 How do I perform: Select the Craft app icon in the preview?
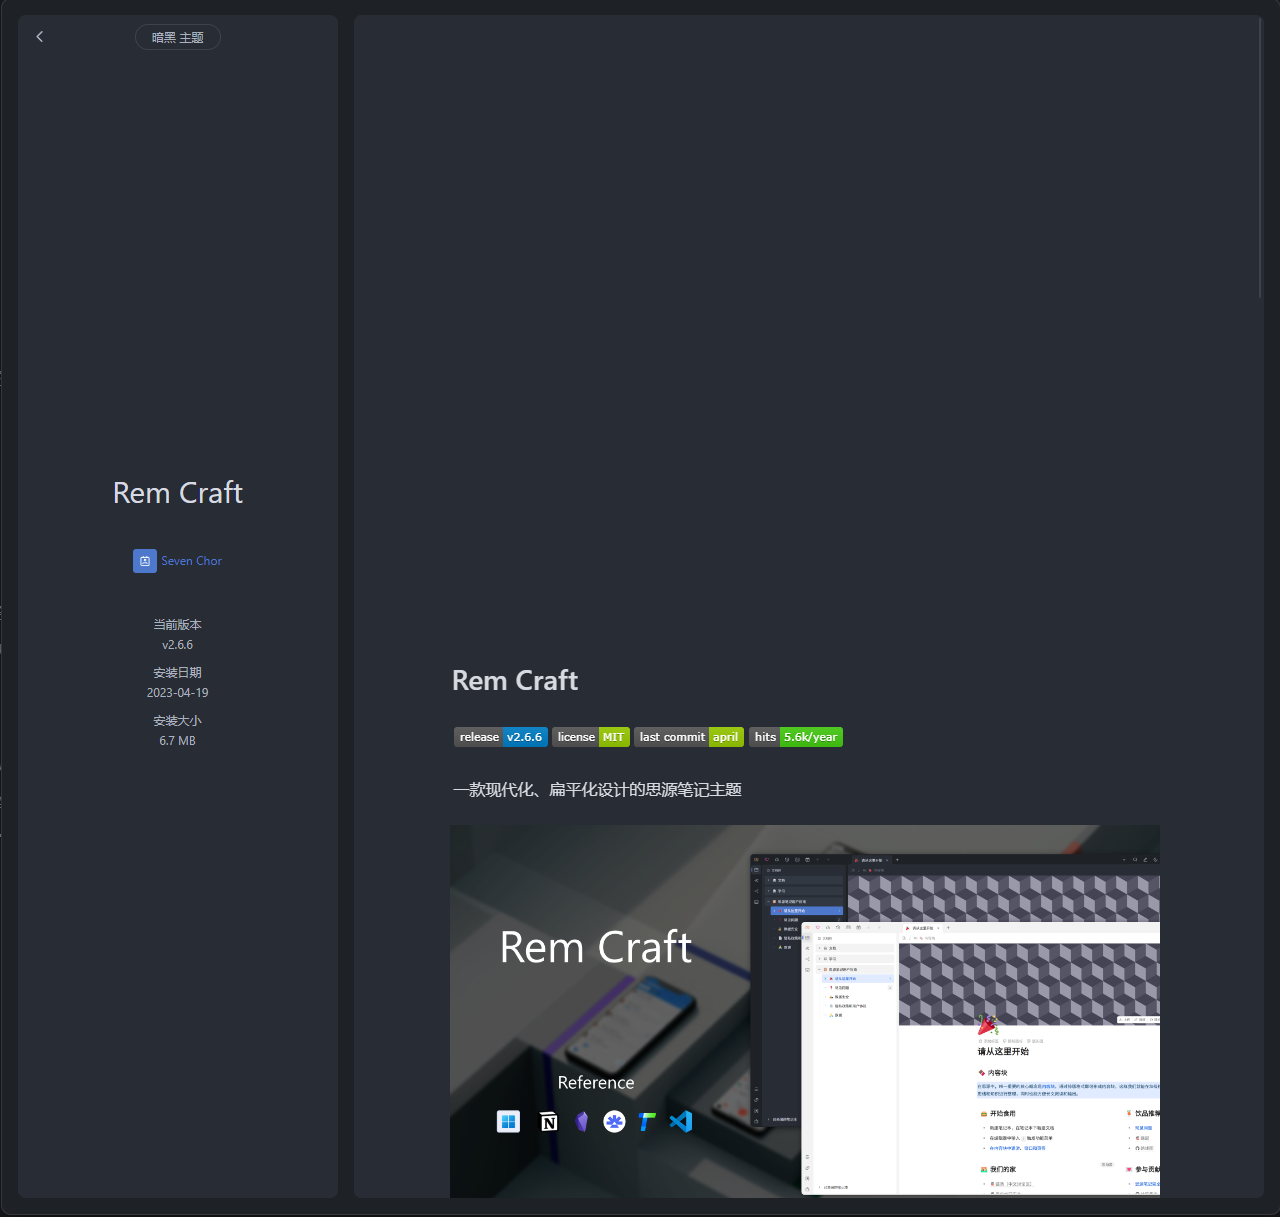tap(614, 1121)
